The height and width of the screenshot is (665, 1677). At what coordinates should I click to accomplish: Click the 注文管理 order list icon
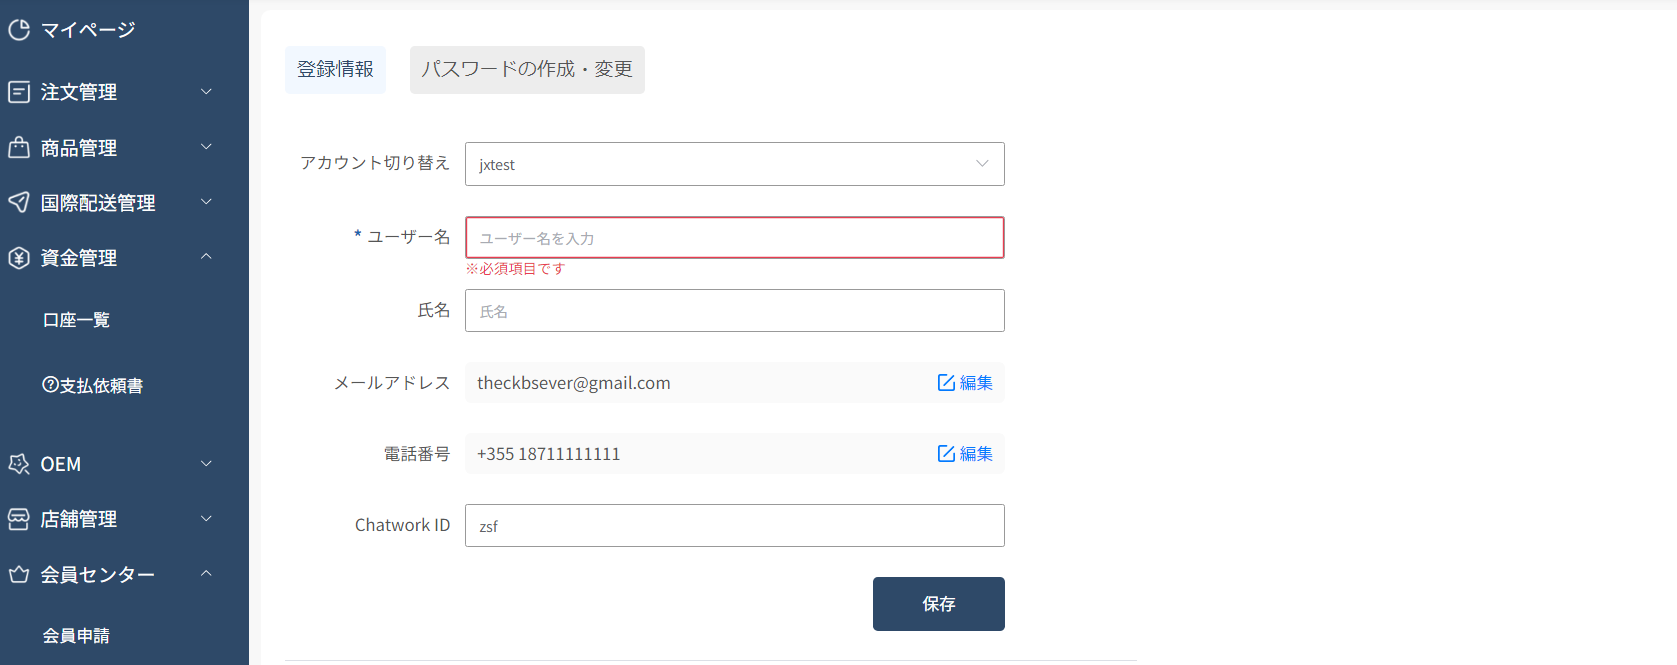tap(19, 92)
